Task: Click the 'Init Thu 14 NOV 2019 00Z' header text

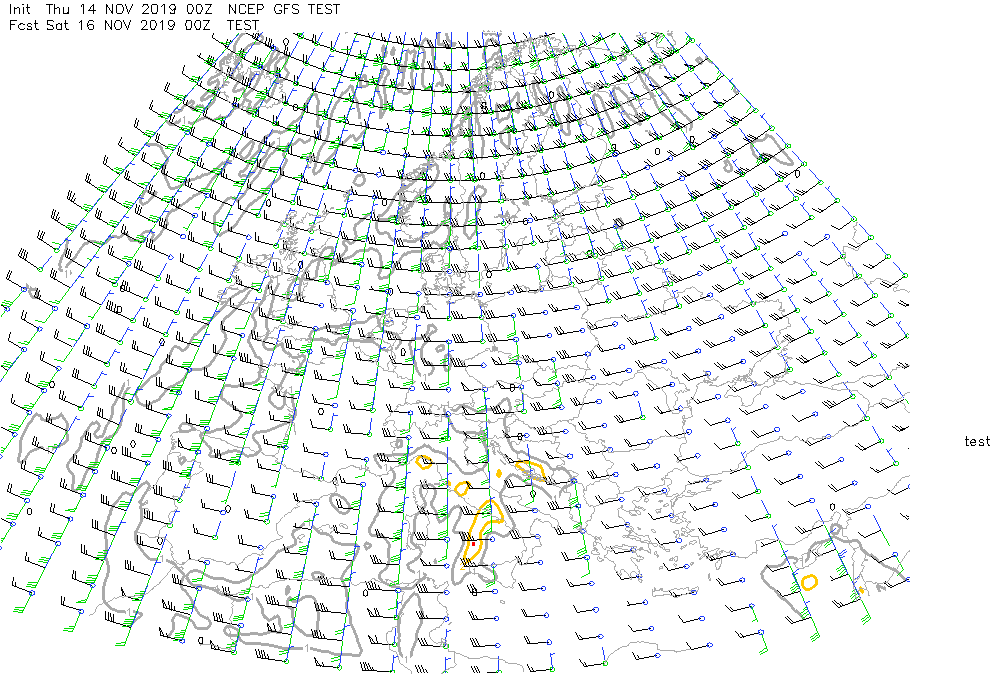Action: (110, 10)
